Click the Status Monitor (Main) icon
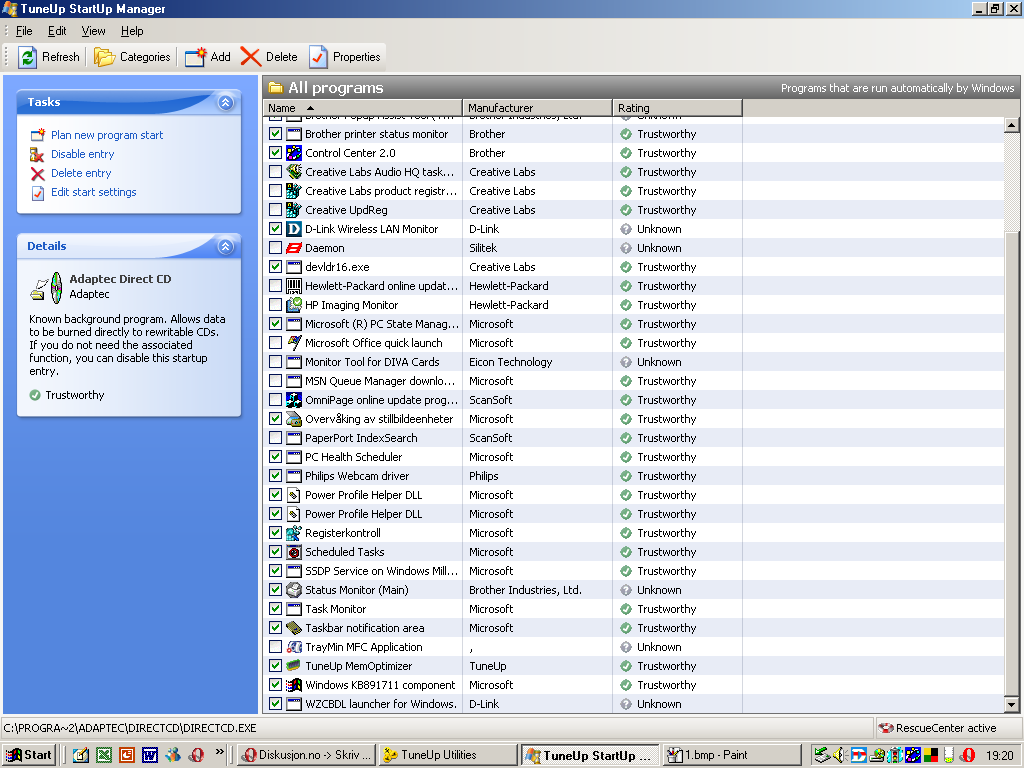This screenshot has width=1024, height=768. pos(294,590)
